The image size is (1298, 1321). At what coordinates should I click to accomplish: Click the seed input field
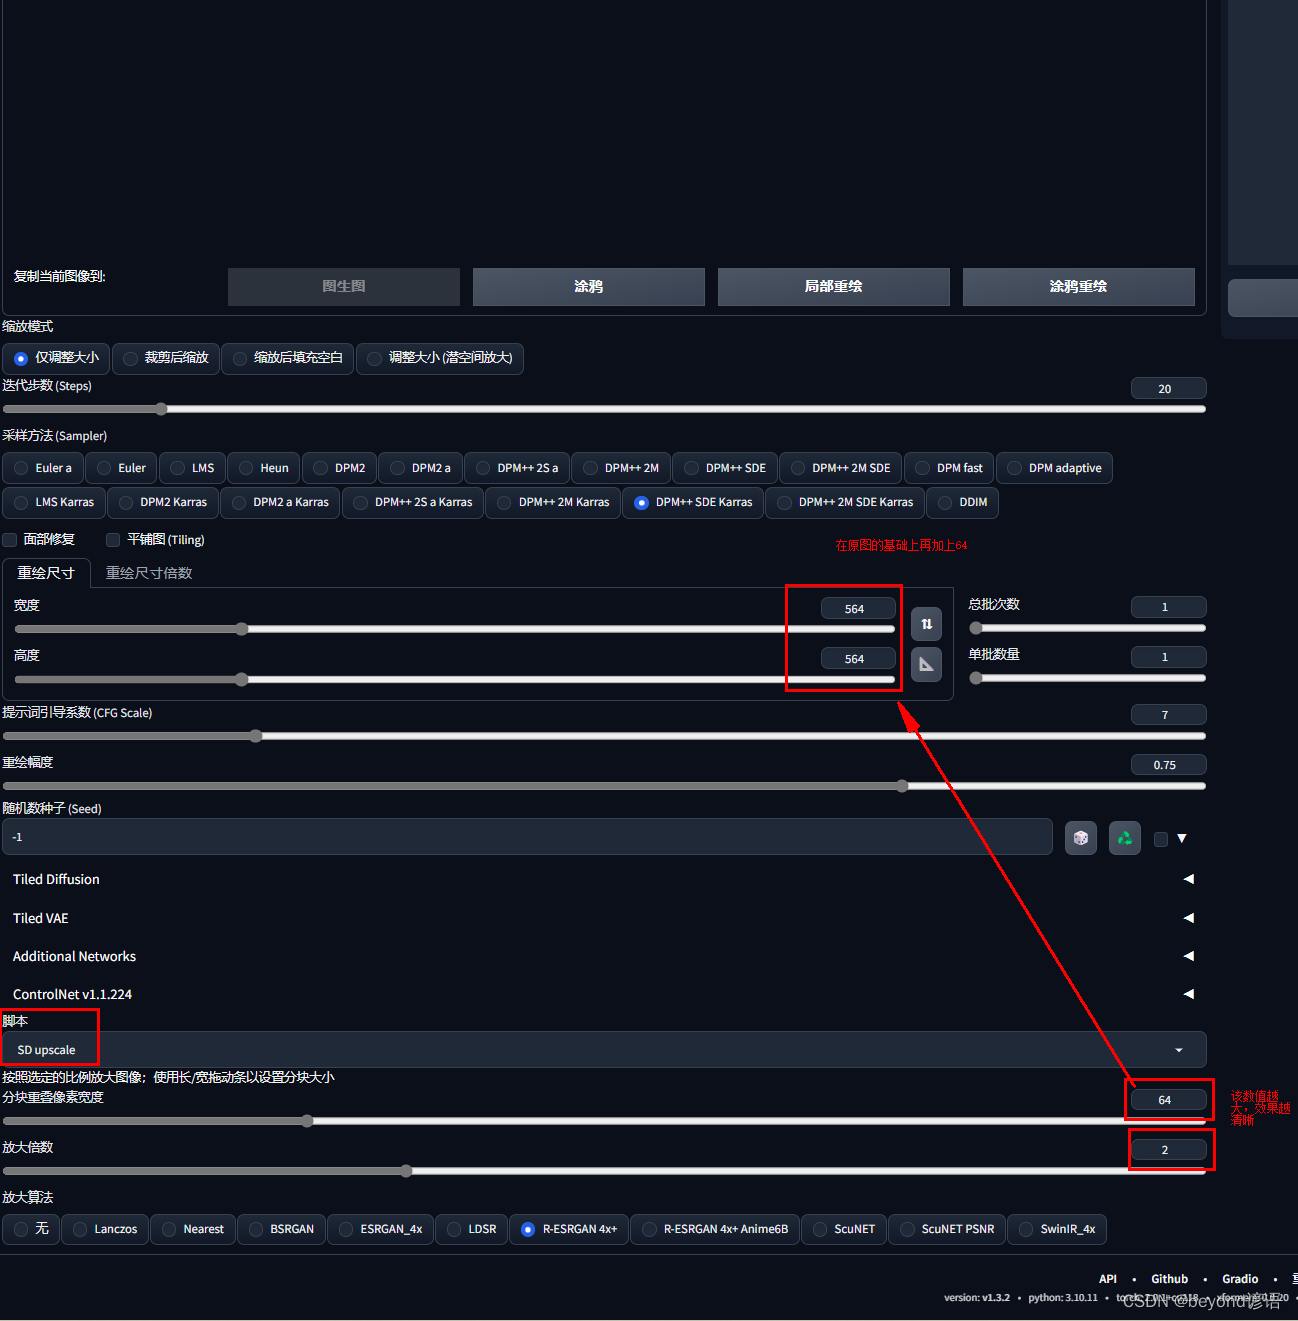[528, 837]
